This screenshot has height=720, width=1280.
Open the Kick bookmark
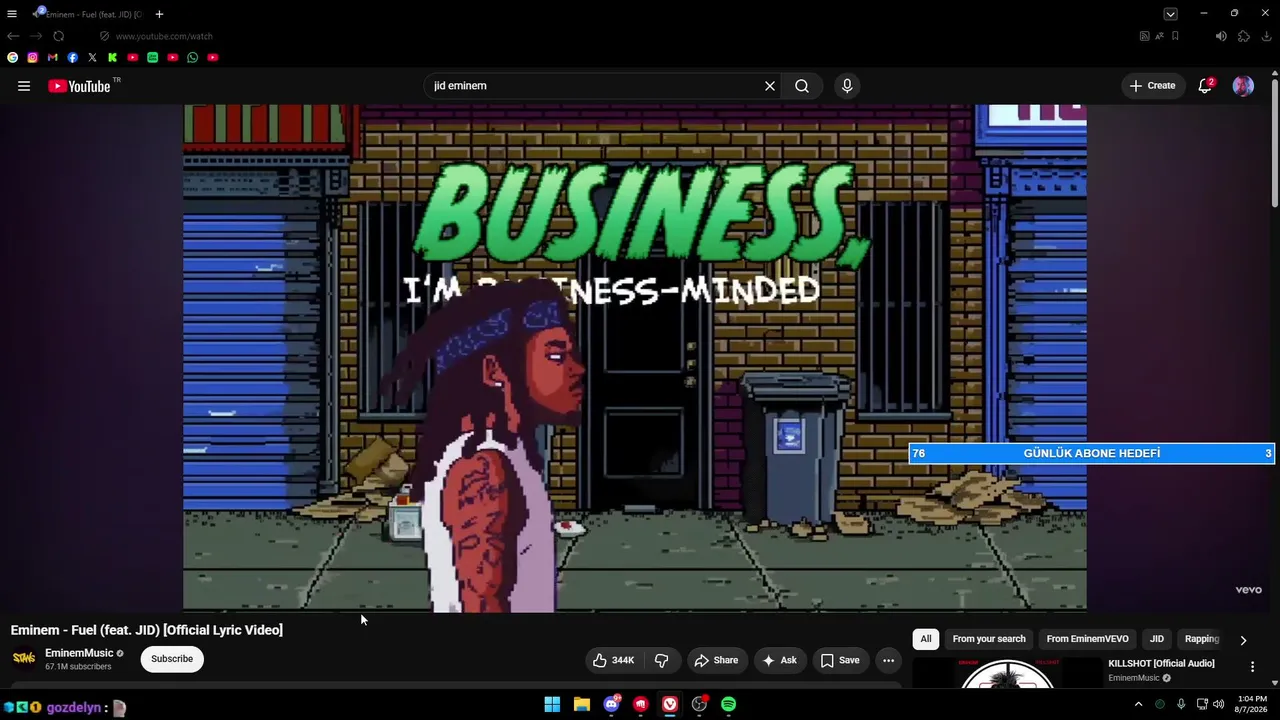(x=113, y=58)
